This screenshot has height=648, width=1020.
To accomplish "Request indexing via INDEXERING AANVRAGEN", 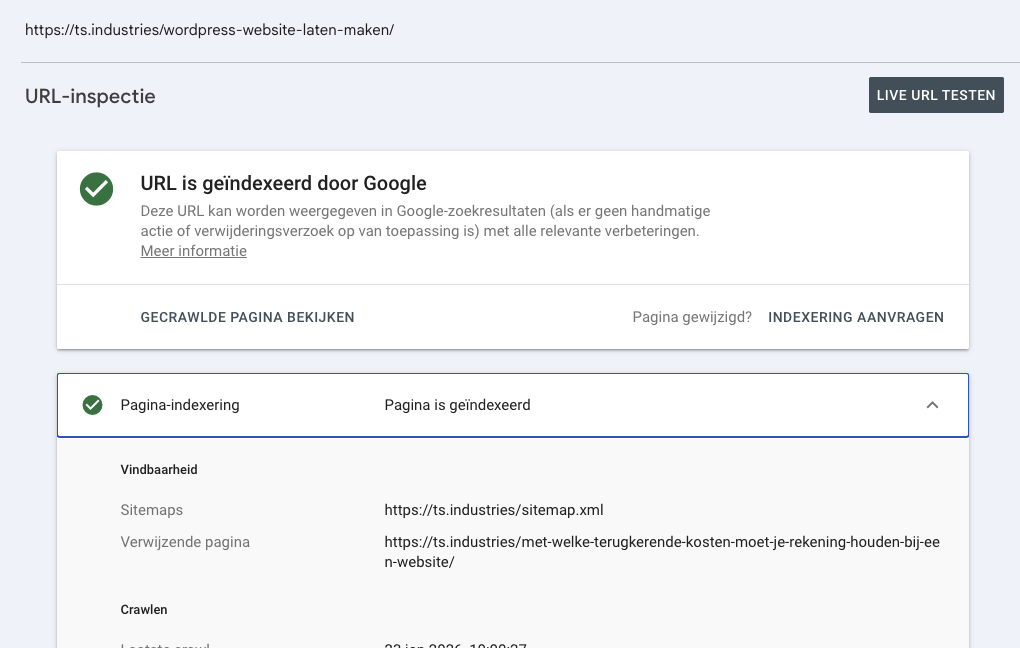I will point(855,317).
